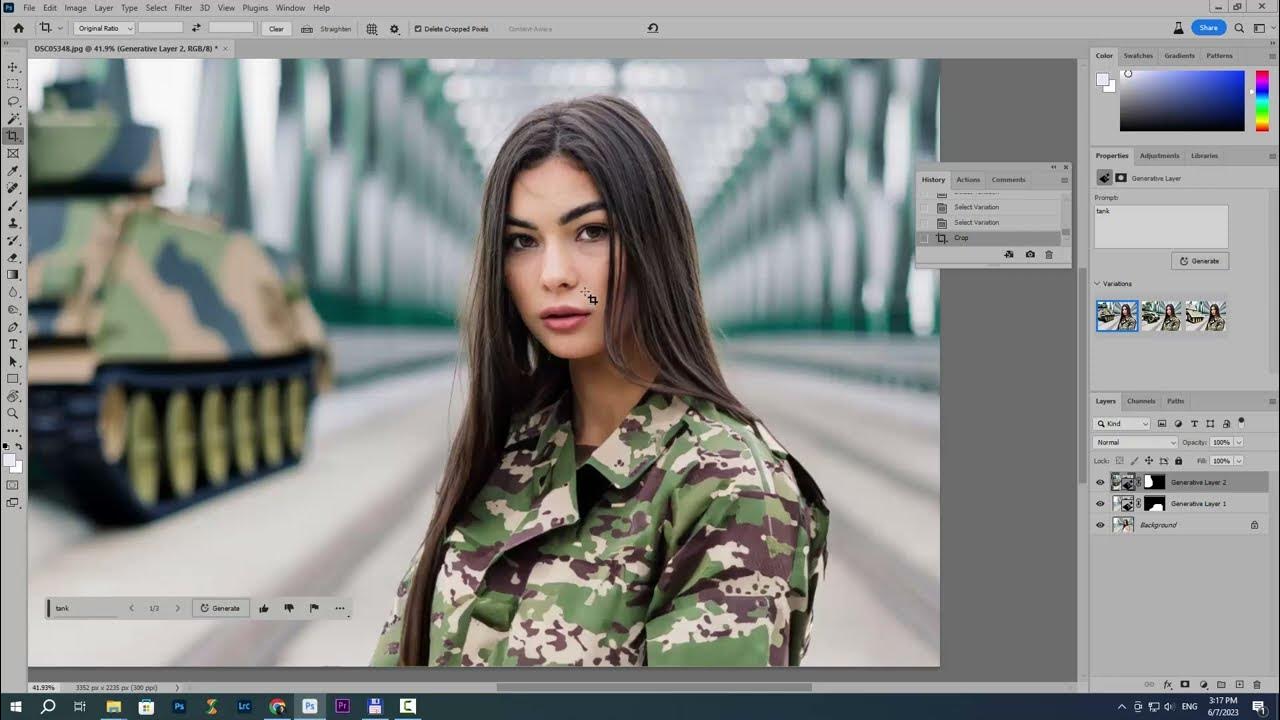Screen dimensions: 1280x720
Task: Click Generate in Properties panel
Action: click(1200, 261)
